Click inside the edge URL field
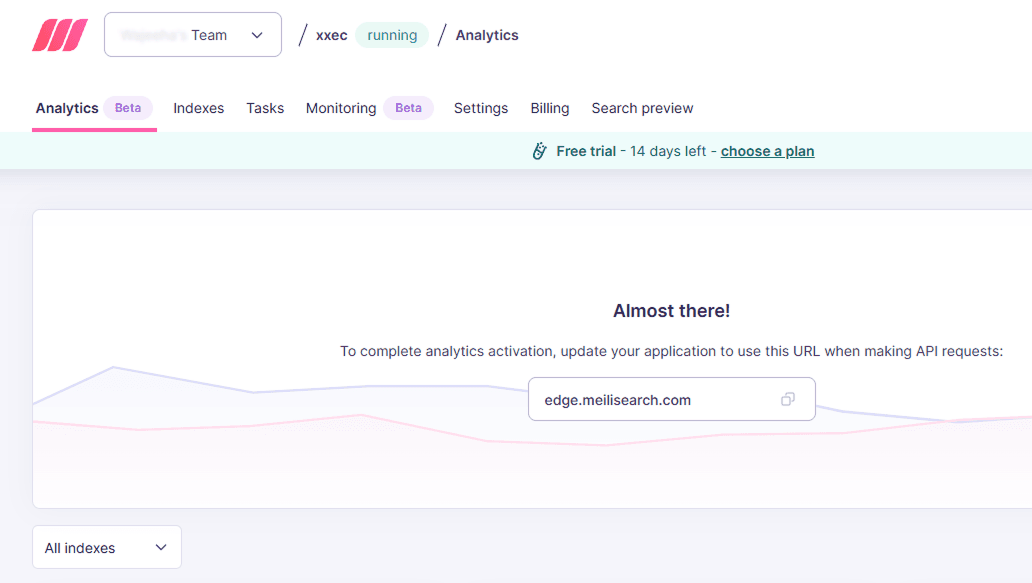This screenshot has width=1032, height=583. tap(650, 398)
